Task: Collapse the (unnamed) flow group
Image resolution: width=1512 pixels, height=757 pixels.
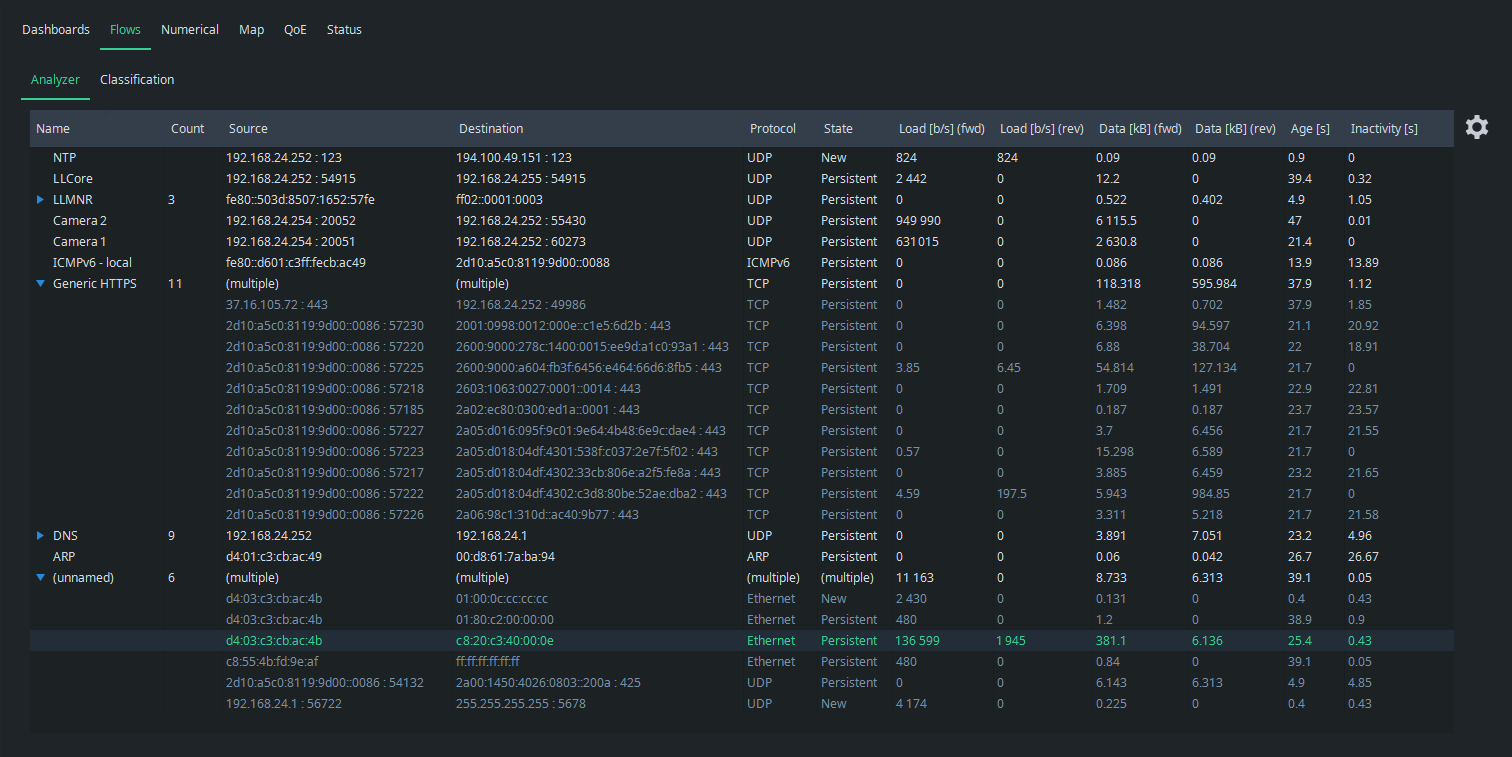Action: pos(40,578)
